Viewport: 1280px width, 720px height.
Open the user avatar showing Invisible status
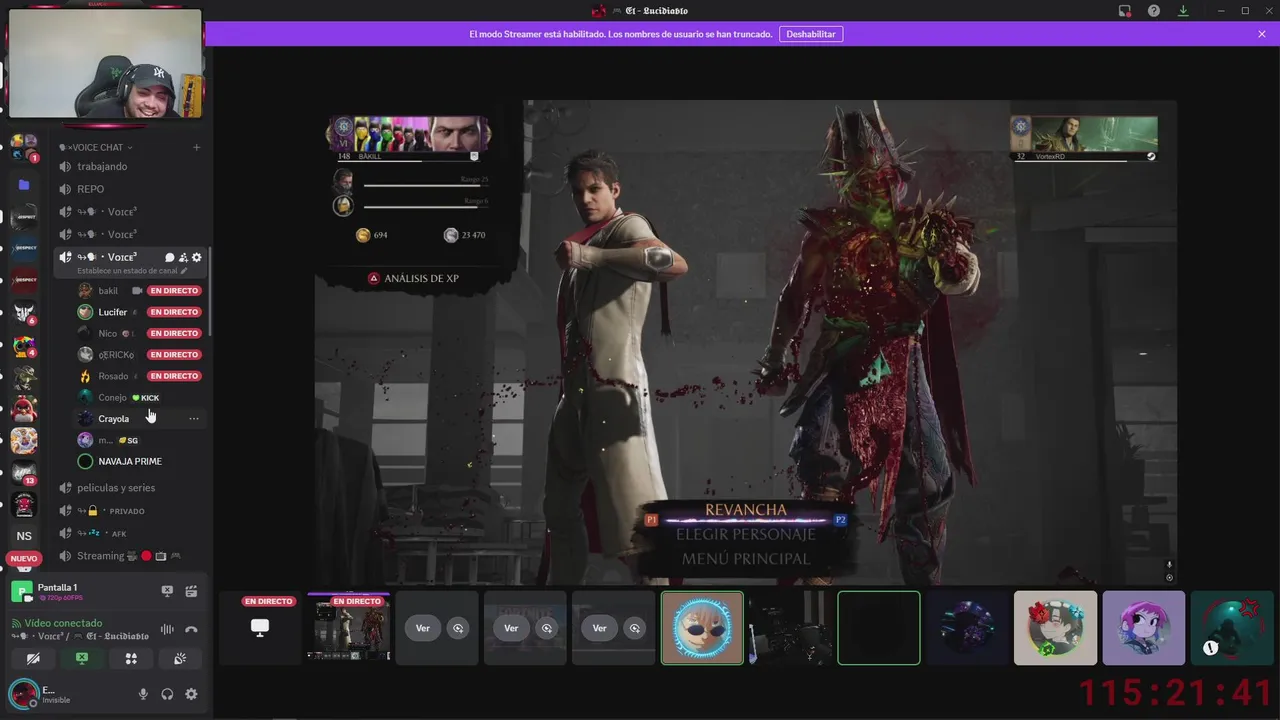22,694
